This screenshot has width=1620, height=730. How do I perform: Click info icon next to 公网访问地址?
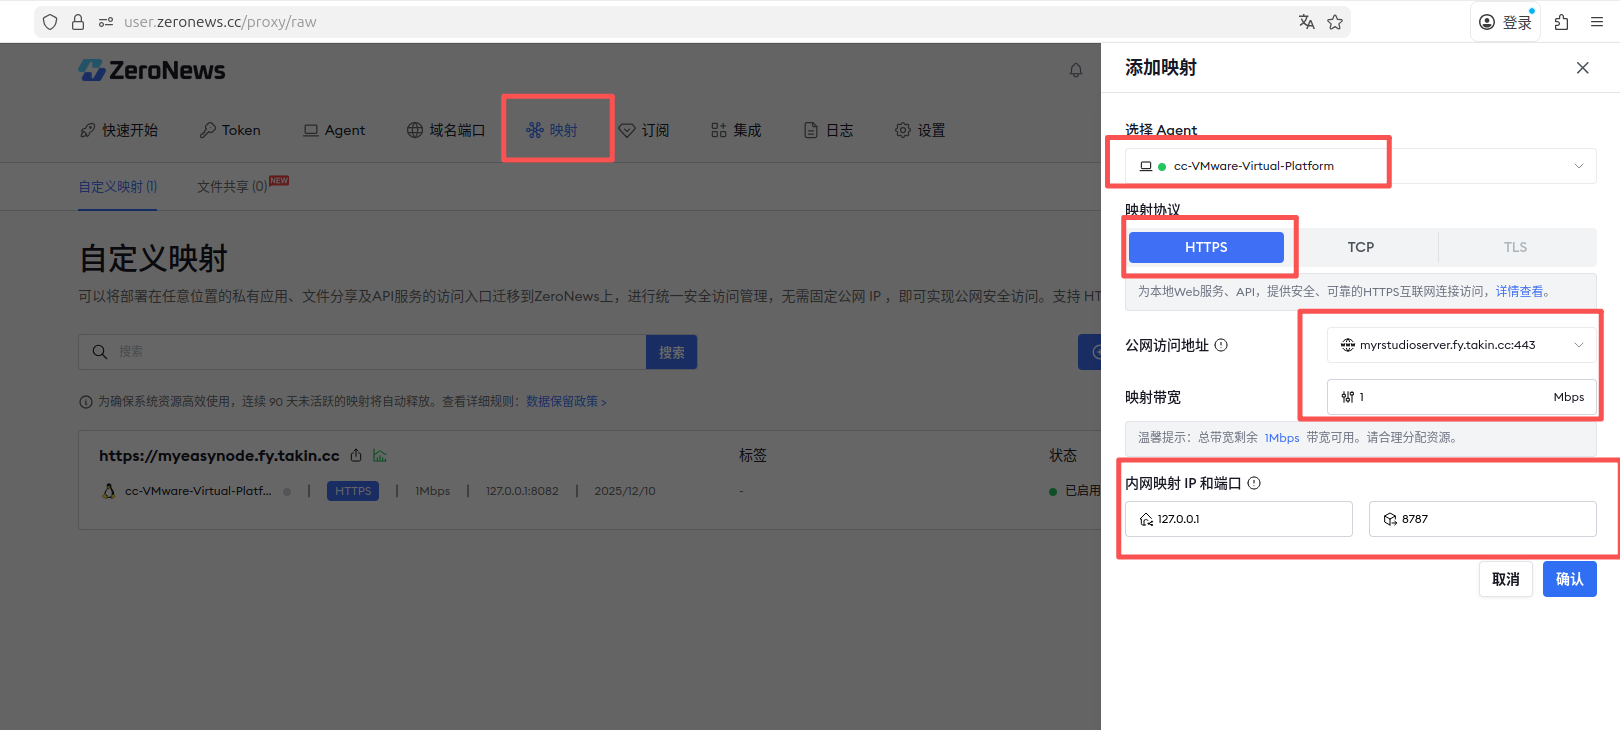(x=1221, y=345)
